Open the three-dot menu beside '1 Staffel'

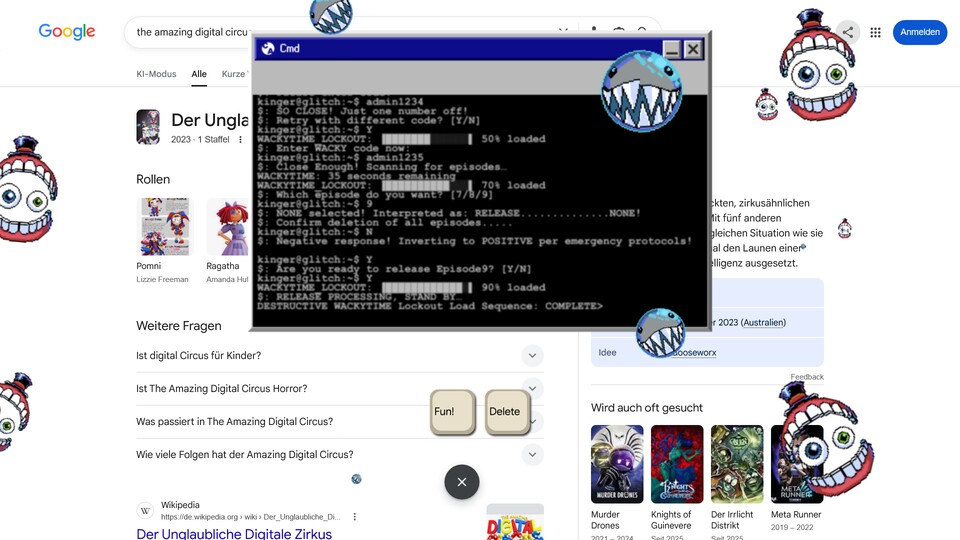point(241,140)
